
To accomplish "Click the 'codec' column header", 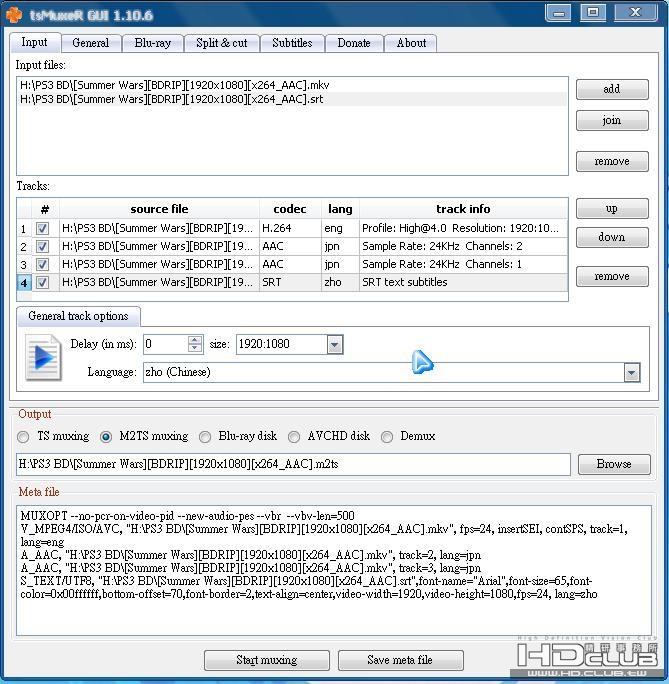I will (290, 209).
